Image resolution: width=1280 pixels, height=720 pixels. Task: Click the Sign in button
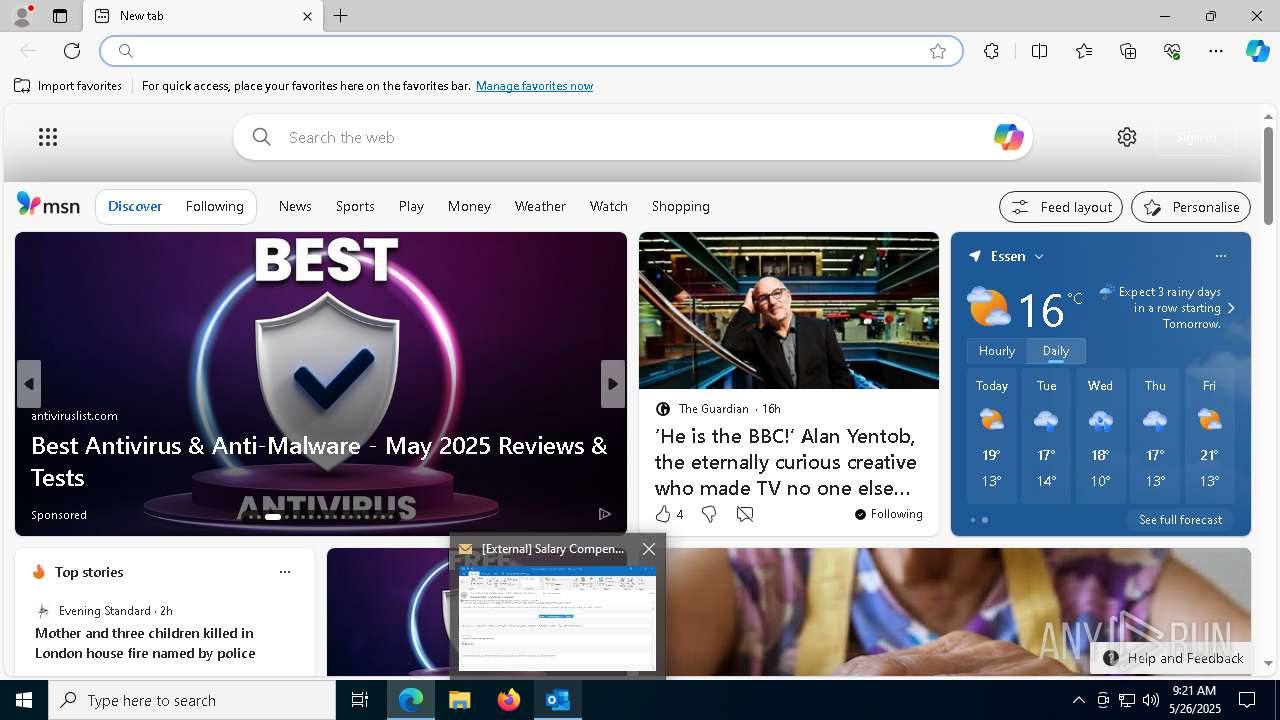[1196, 137]
